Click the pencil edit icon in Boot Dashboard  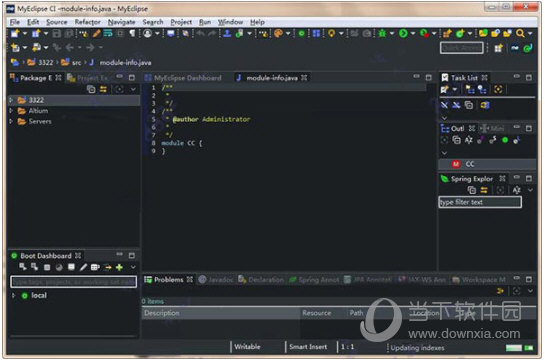coord(83,267)
